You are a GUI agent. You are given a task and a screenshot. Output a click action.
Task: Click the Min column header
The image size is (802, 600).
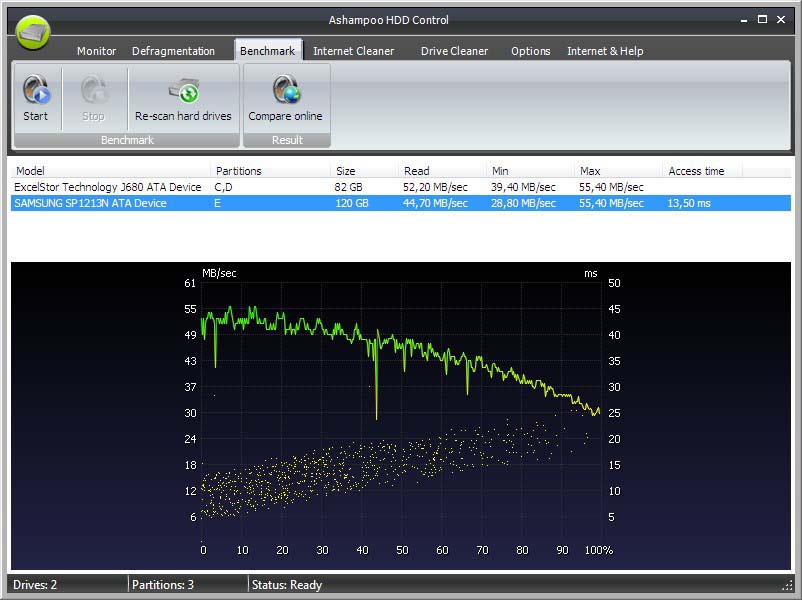point(530,171)
